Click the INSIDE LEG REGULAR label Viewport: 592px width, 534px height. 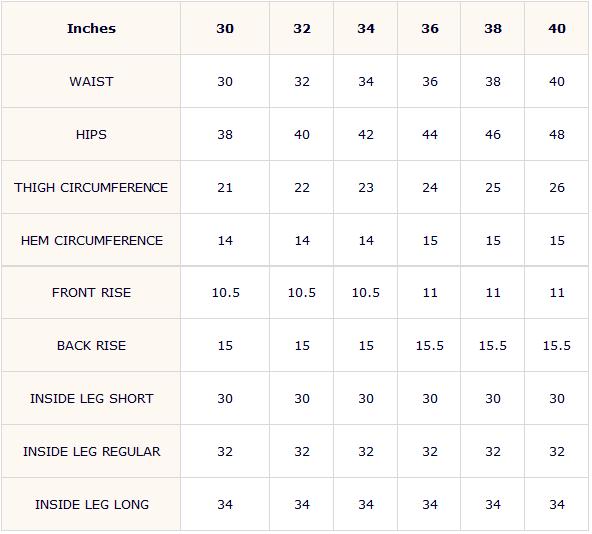(x=92, y=451)
